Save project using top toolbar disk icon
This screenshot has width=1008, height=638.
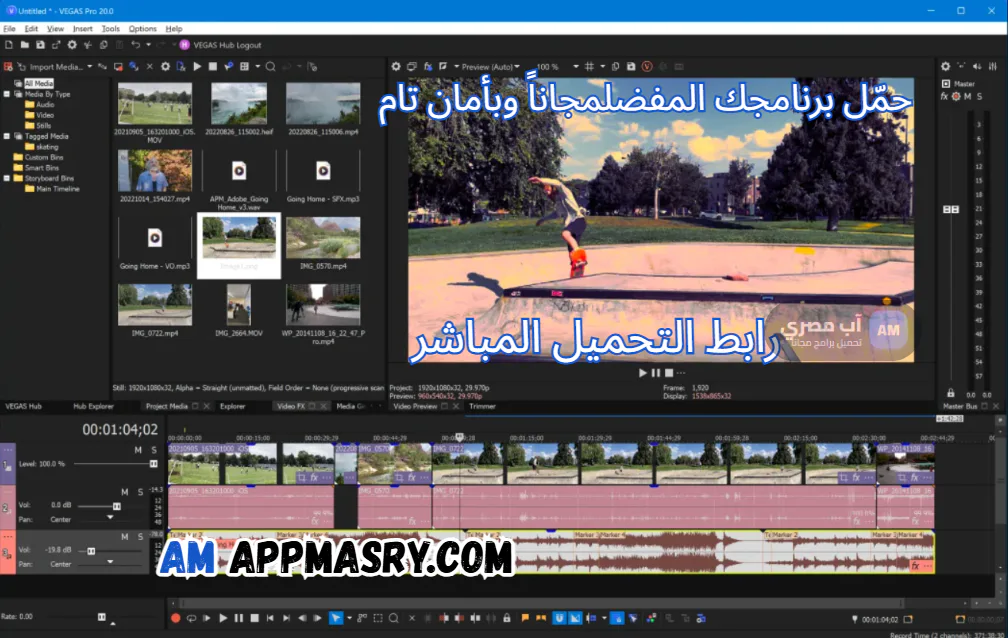[40, 45]
